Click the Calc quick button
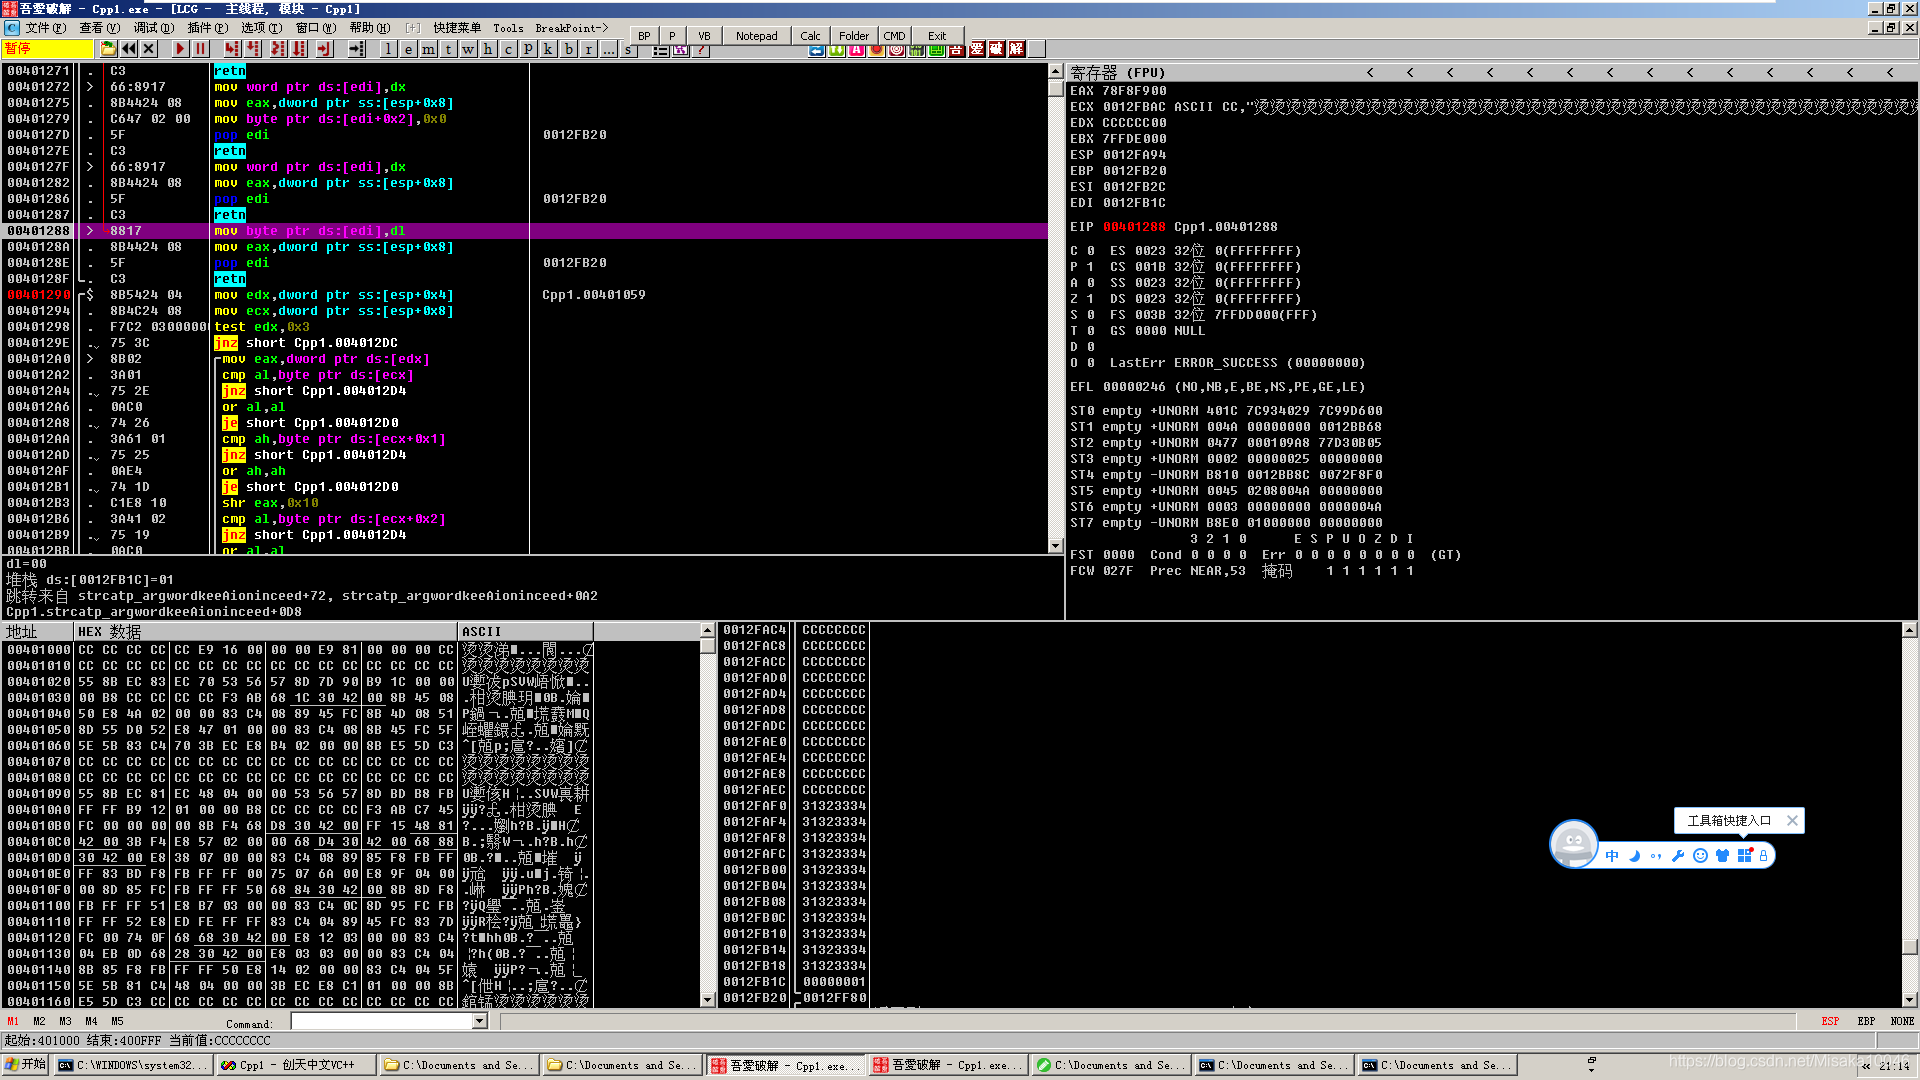The image size is (1920, 1080). tap(810, 36)
